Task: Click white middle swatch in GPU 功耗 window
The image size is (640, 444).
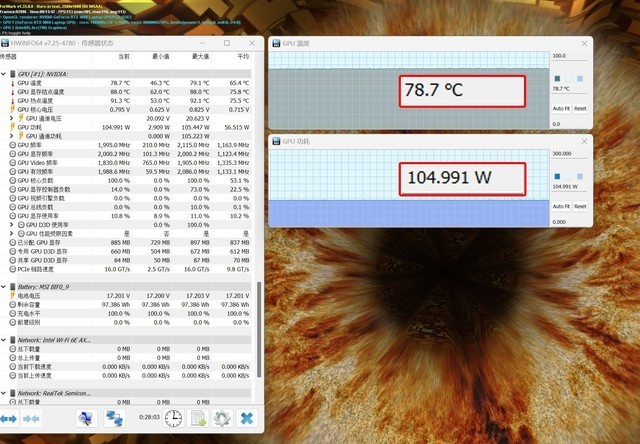Action: pyautogui.click(x=569, y=176)
